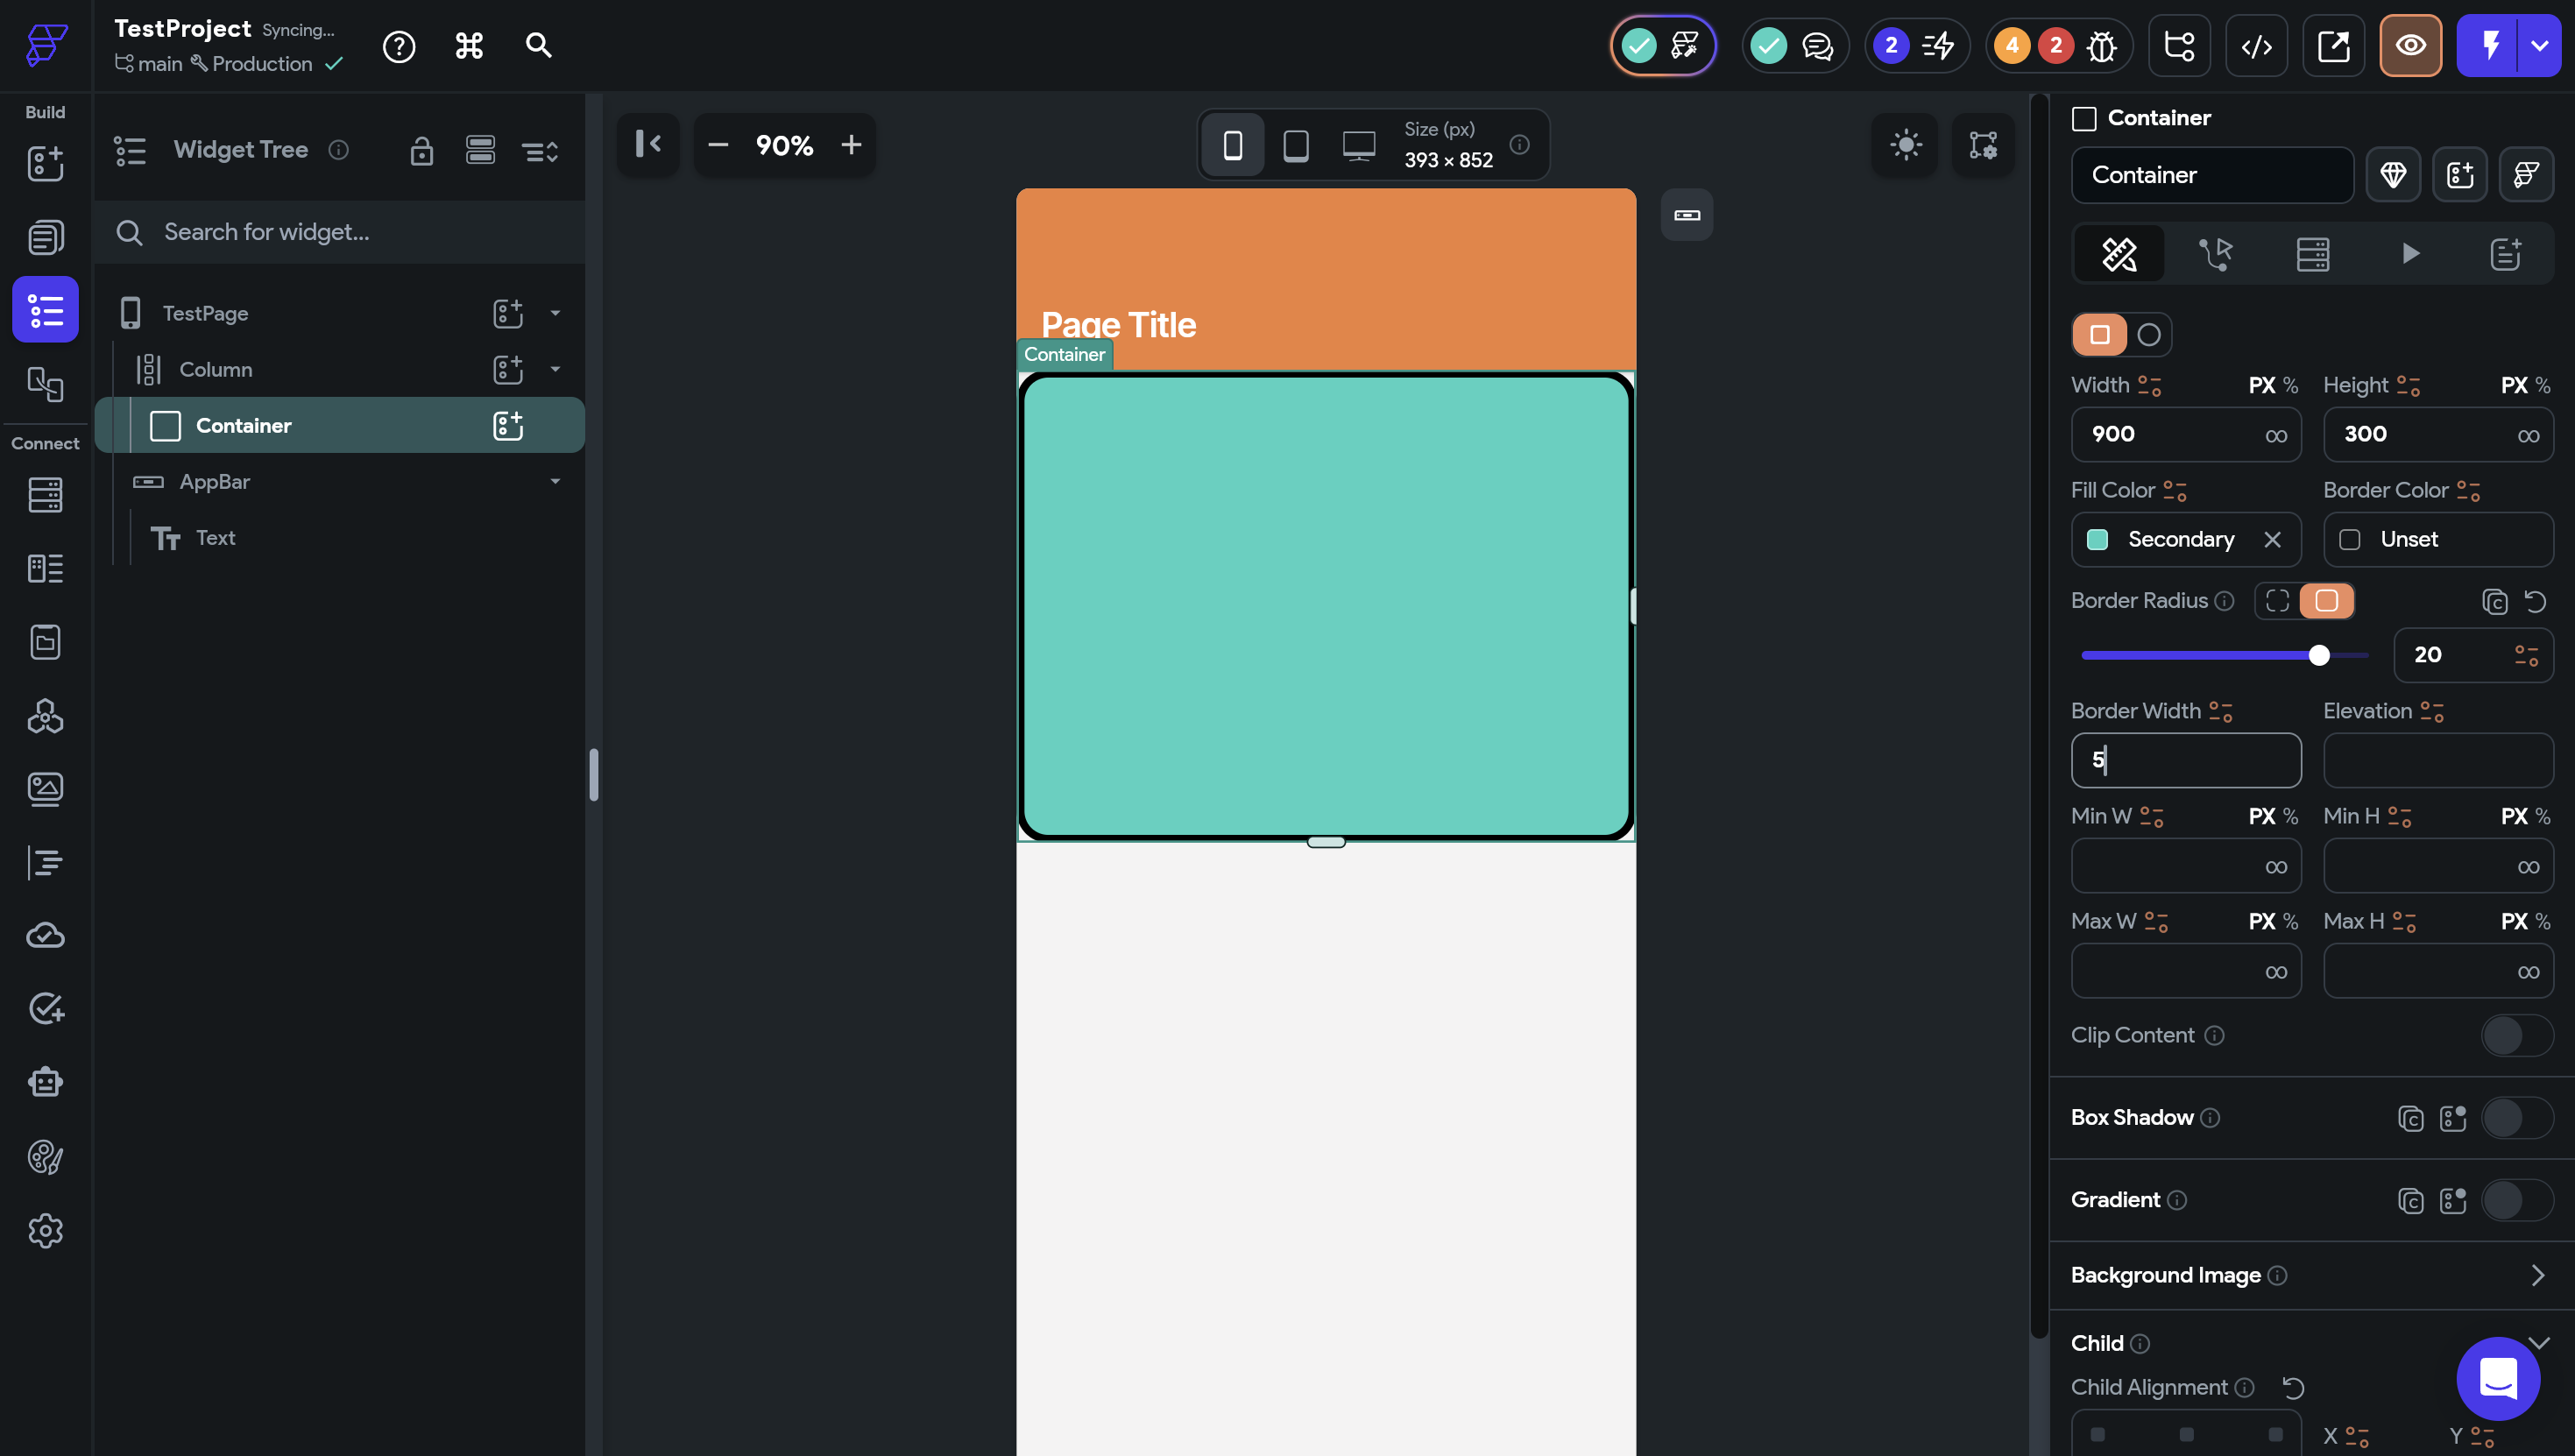
Task: Collapse the Column tree node arrow
Action: pyautogui.click(x=555, y=369)
